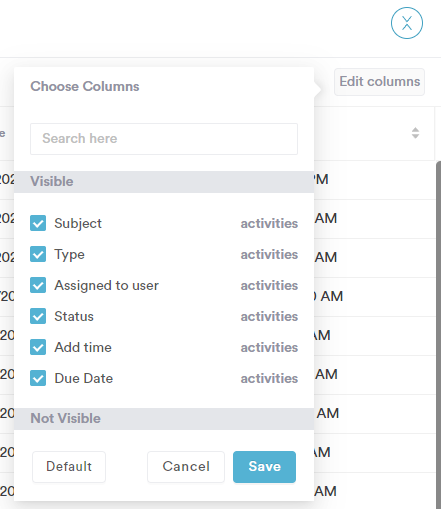Uncheck the Subject column checkbox
441x509 pixels.
coord(38,223)
